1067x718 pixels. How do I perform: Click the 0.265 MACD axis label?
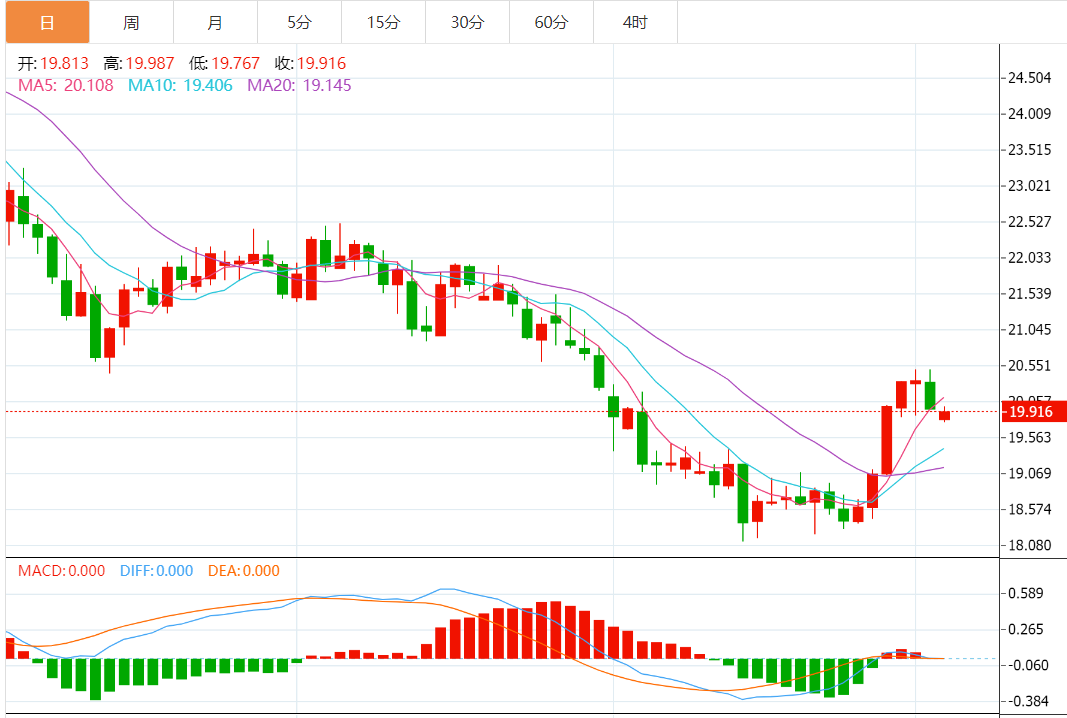[x=1026, y=630]
